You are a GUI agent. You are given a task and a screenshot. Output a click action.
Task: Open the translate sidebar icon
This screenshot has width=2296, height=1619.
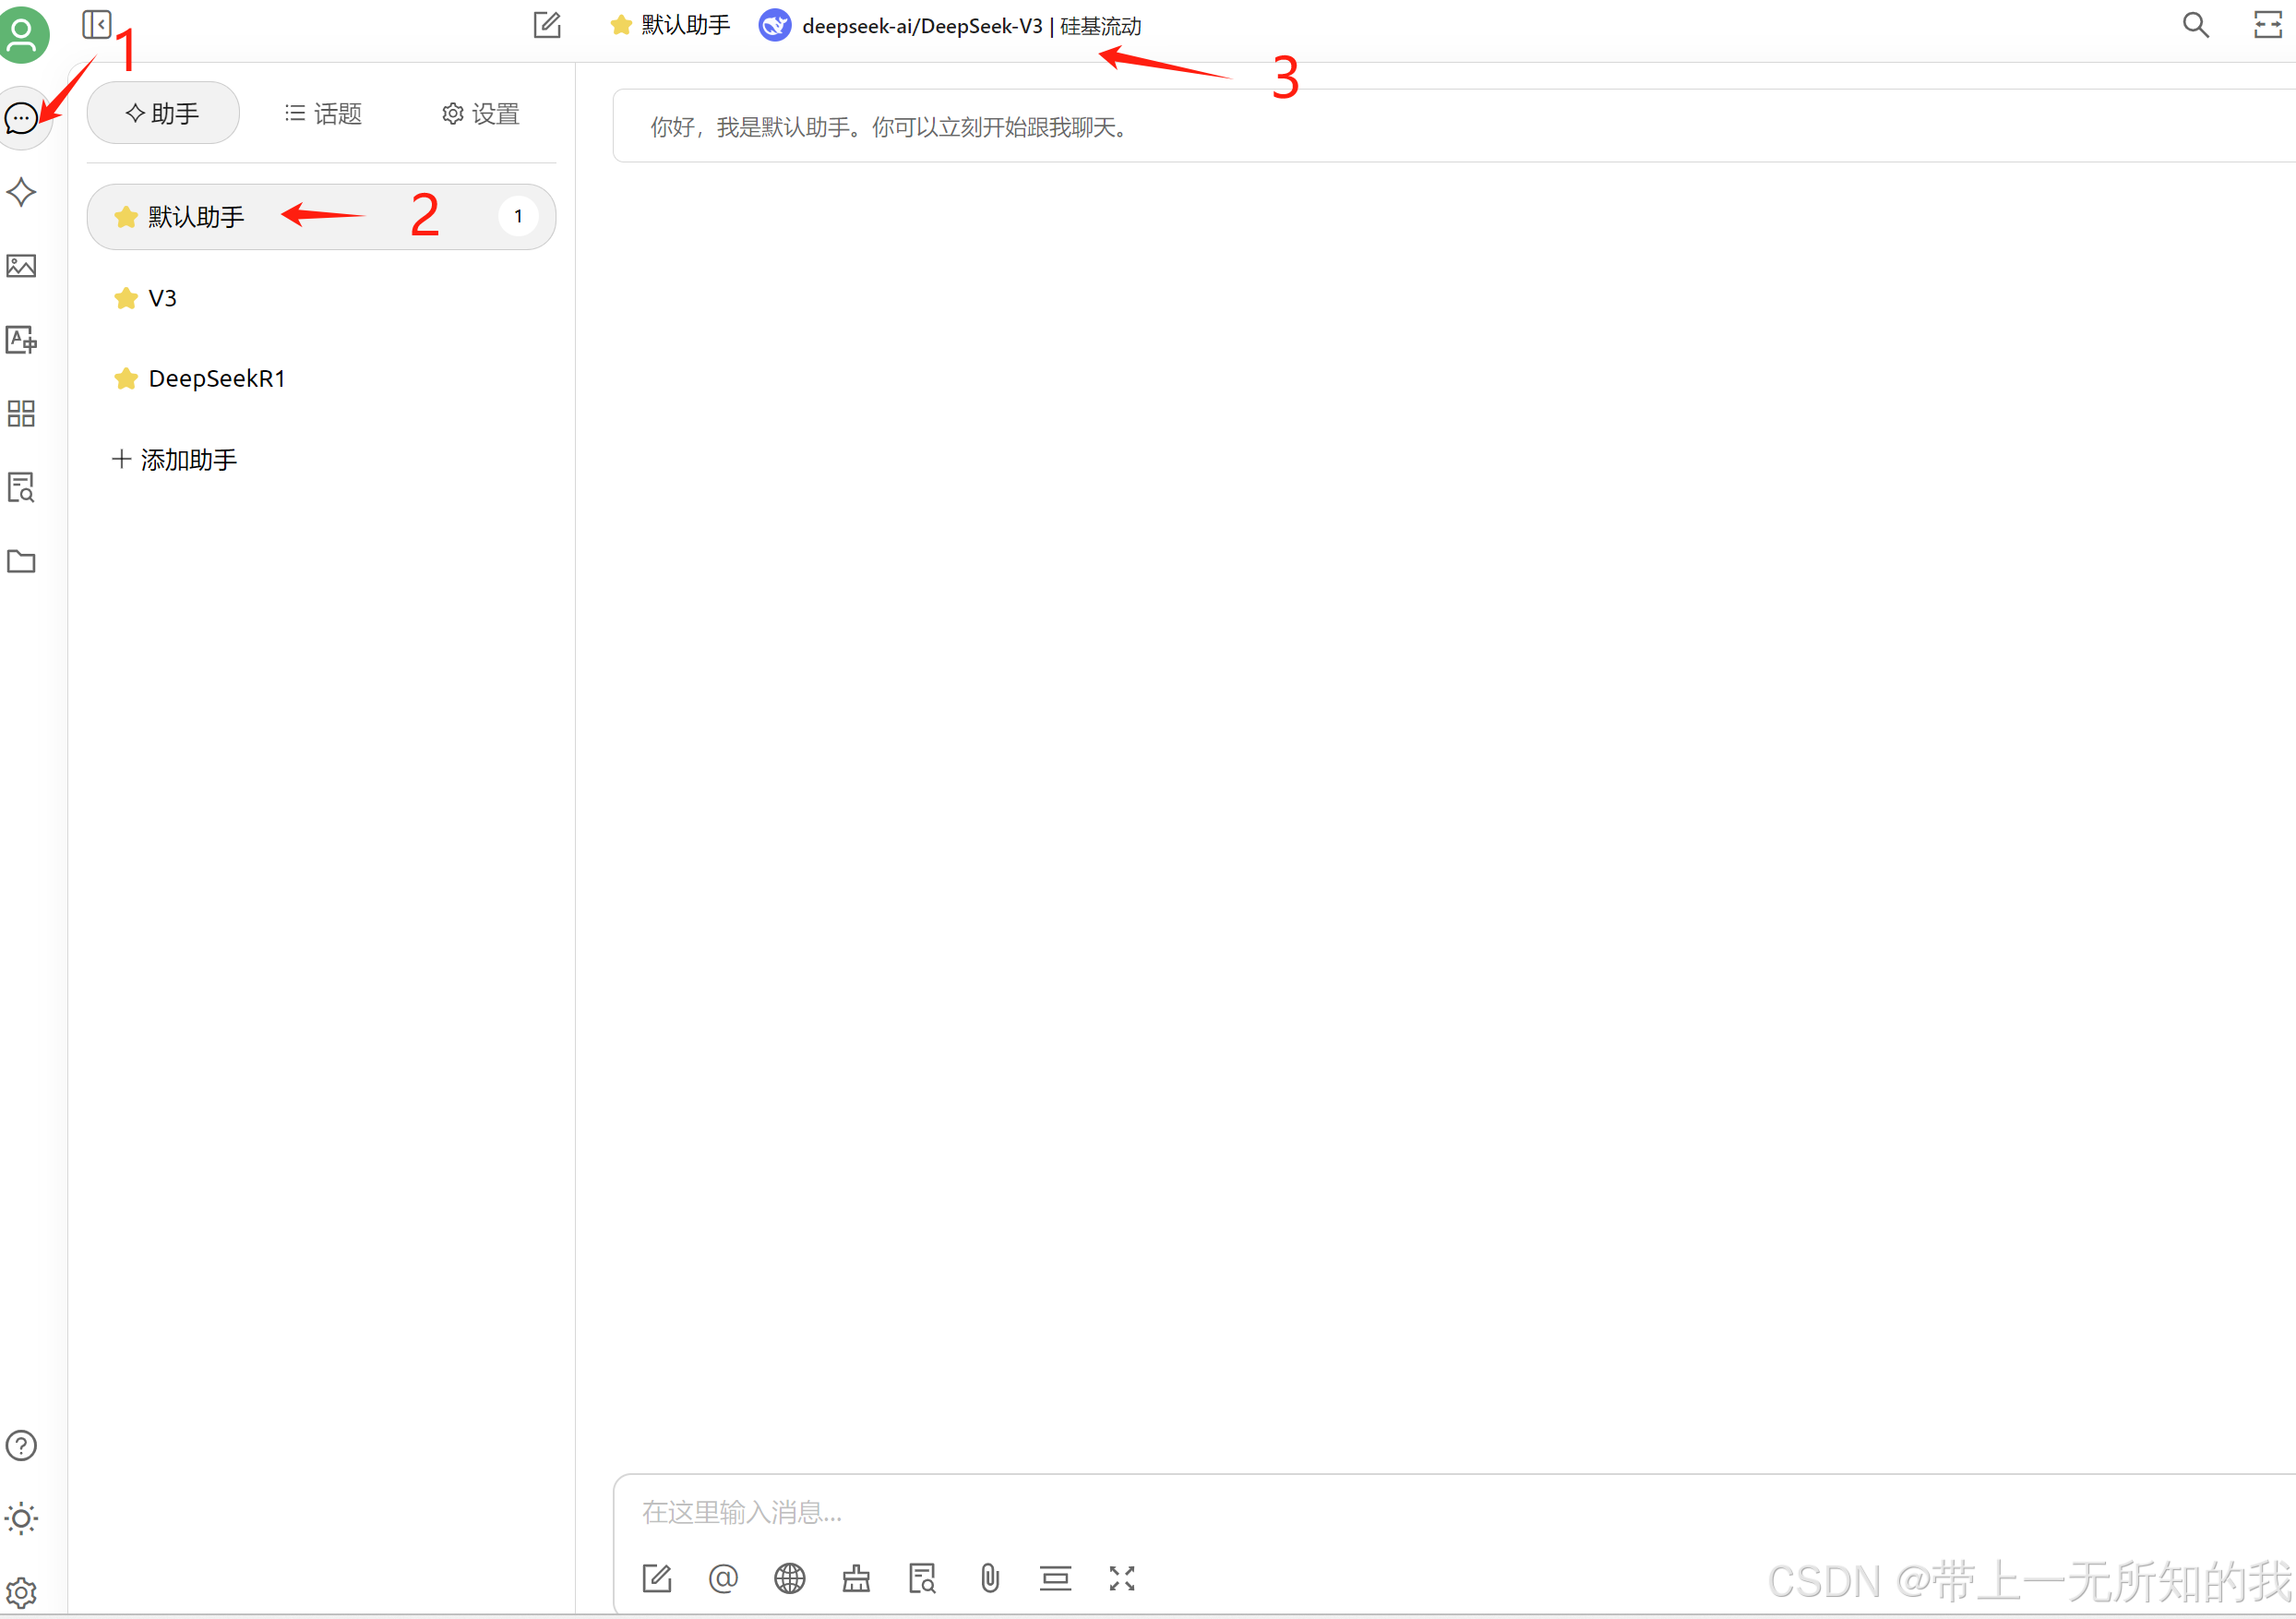pos(22,340)
